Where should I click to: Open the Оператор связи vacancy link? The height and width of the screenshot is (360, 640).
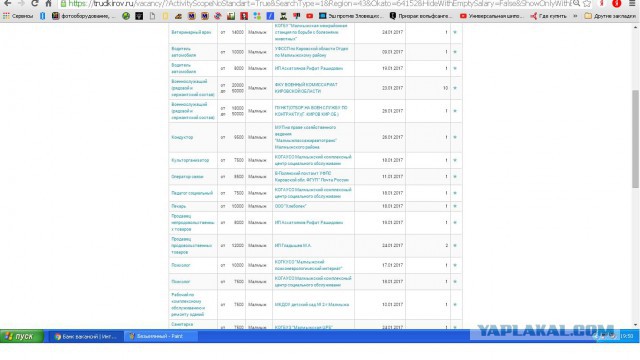pos(187,176)
